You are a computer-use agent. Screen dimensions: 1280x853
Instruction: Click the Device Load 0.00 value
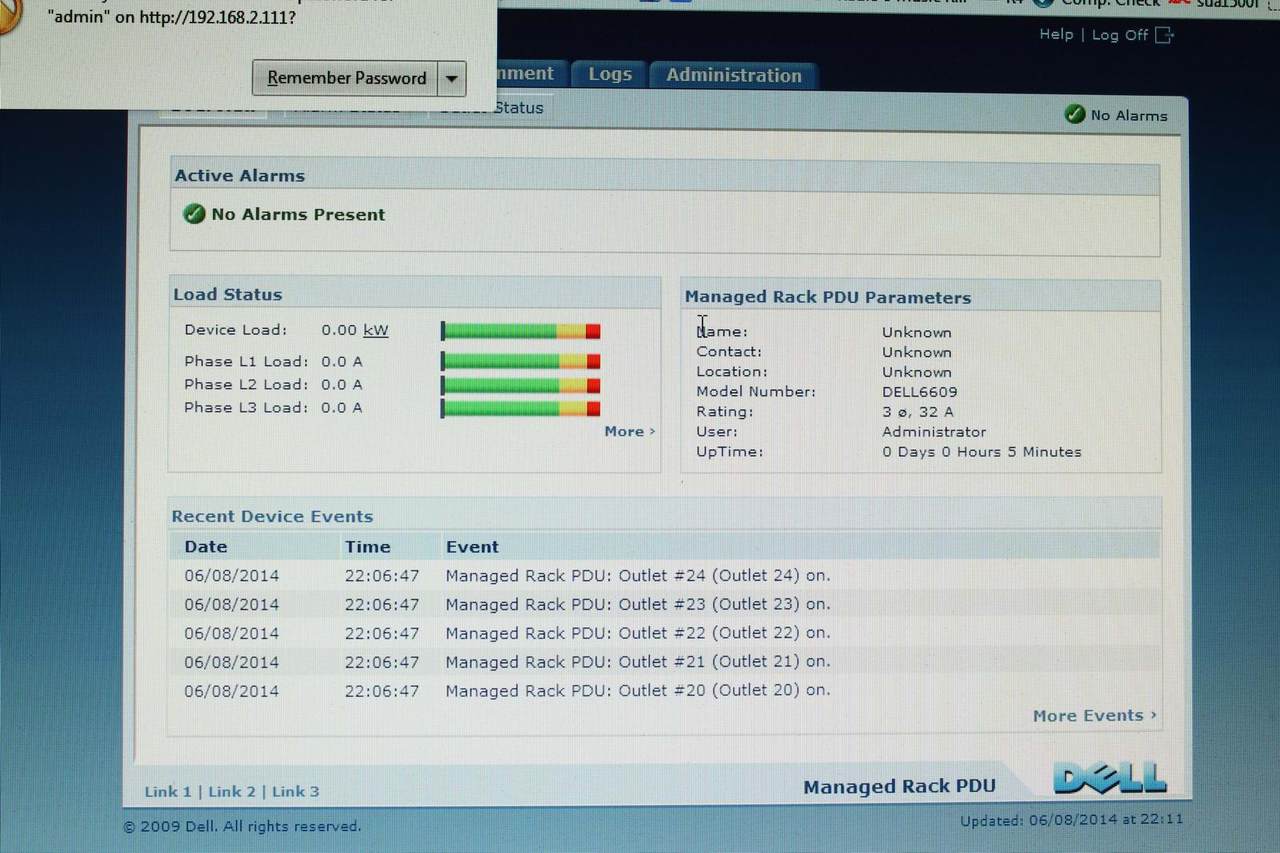[339, 330]
